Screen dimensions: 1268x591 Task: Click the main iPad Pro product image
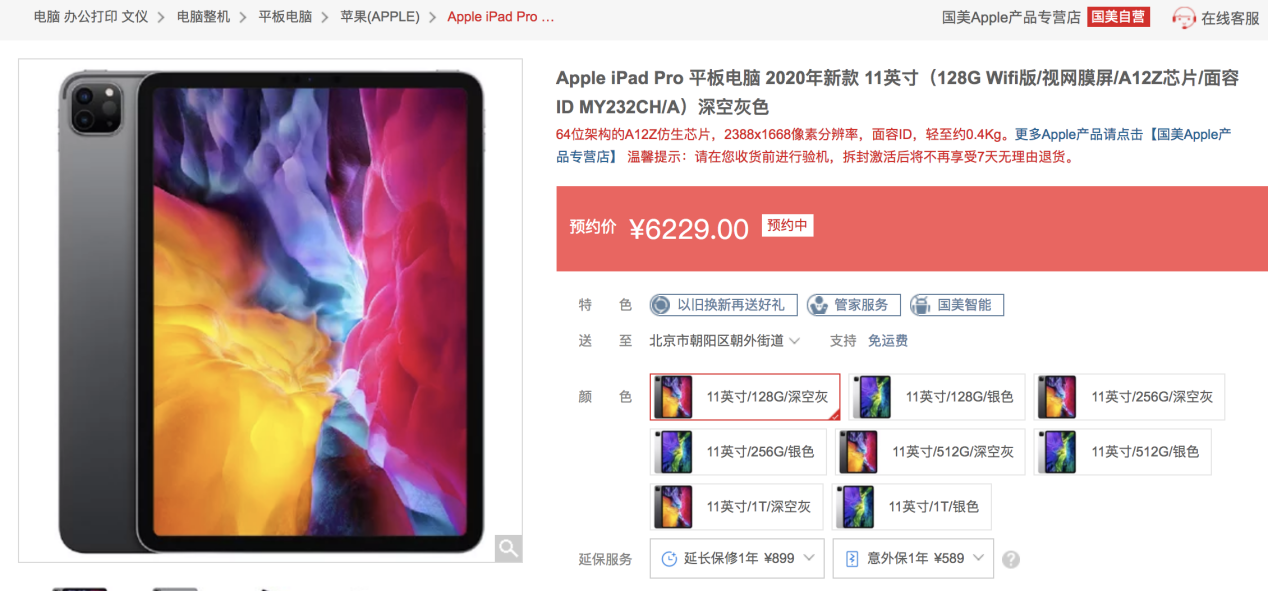coord(270,311)
